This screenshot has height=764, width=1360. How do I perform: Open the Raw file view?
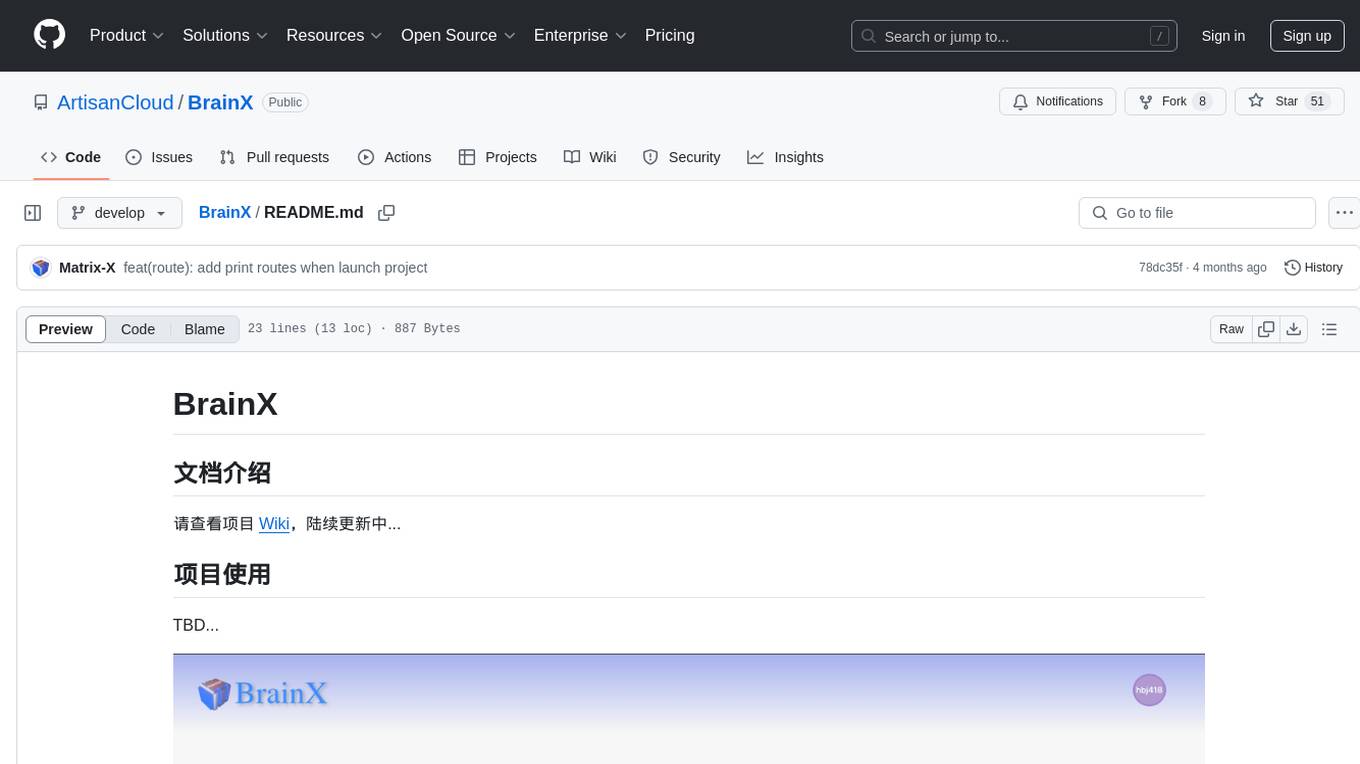(x=1231, y=329)
